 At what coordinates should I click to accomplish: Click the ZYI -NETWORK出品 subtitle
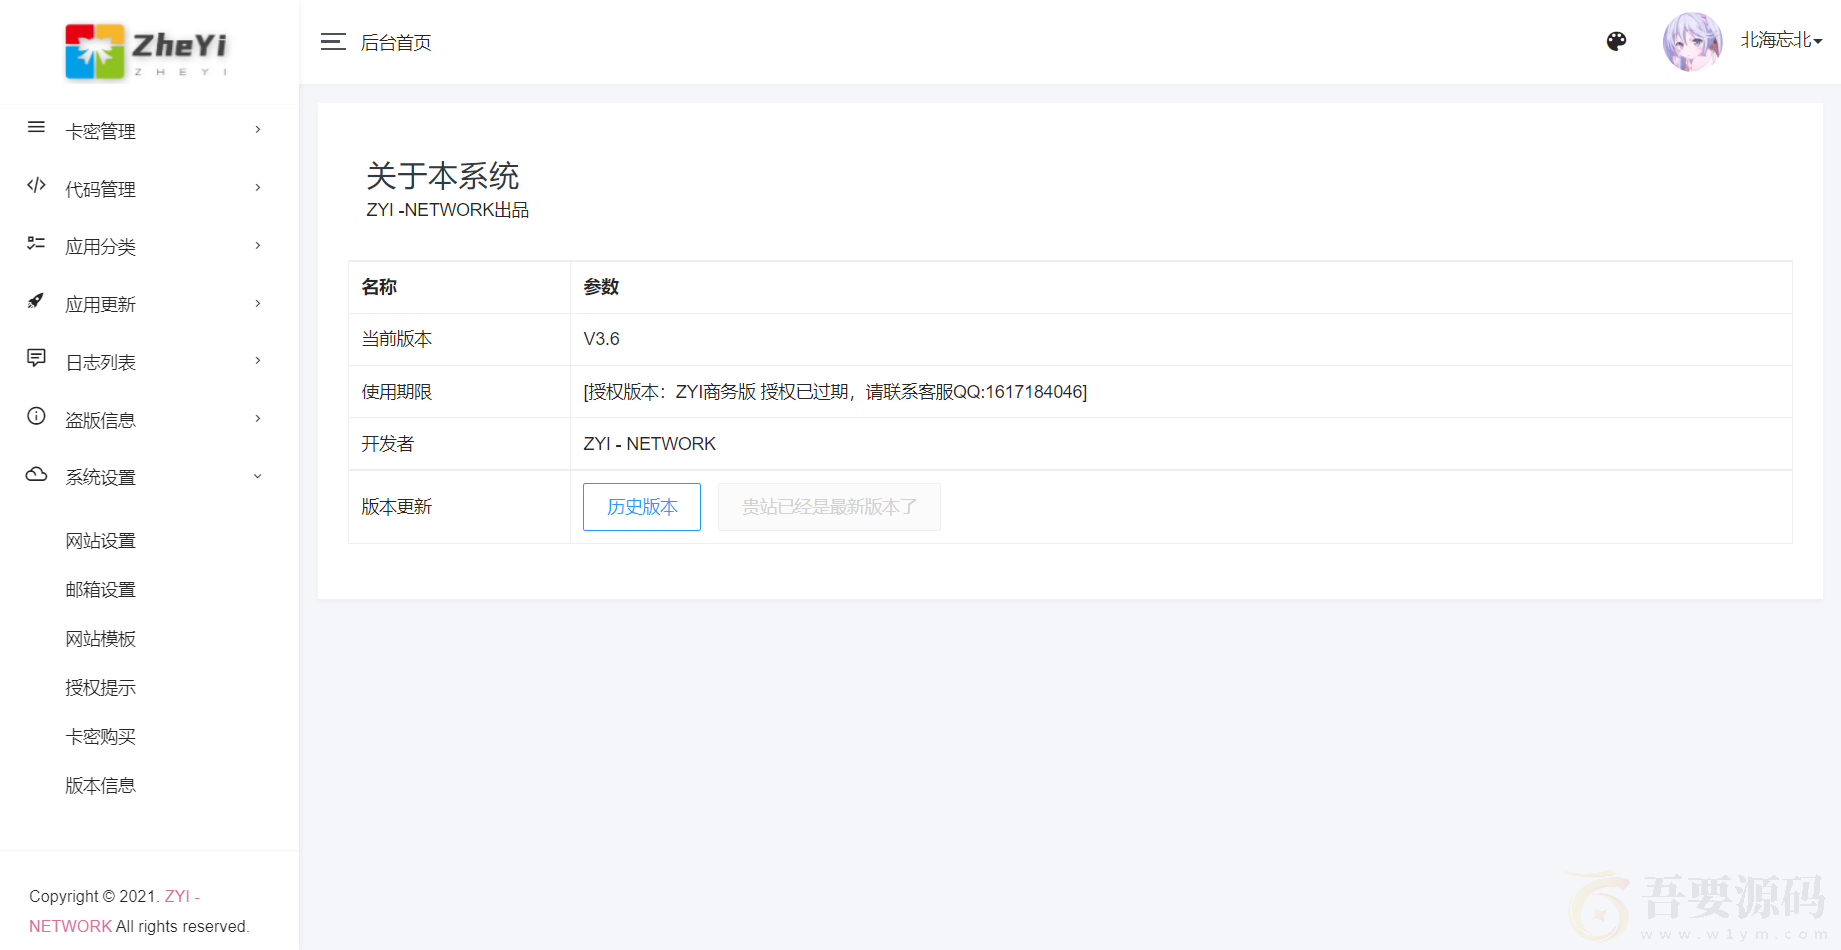point(447,210)
